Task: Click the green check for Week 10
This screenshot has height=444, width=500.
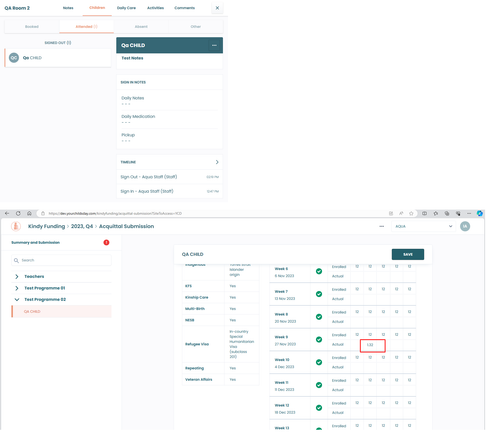Action: 319,362
